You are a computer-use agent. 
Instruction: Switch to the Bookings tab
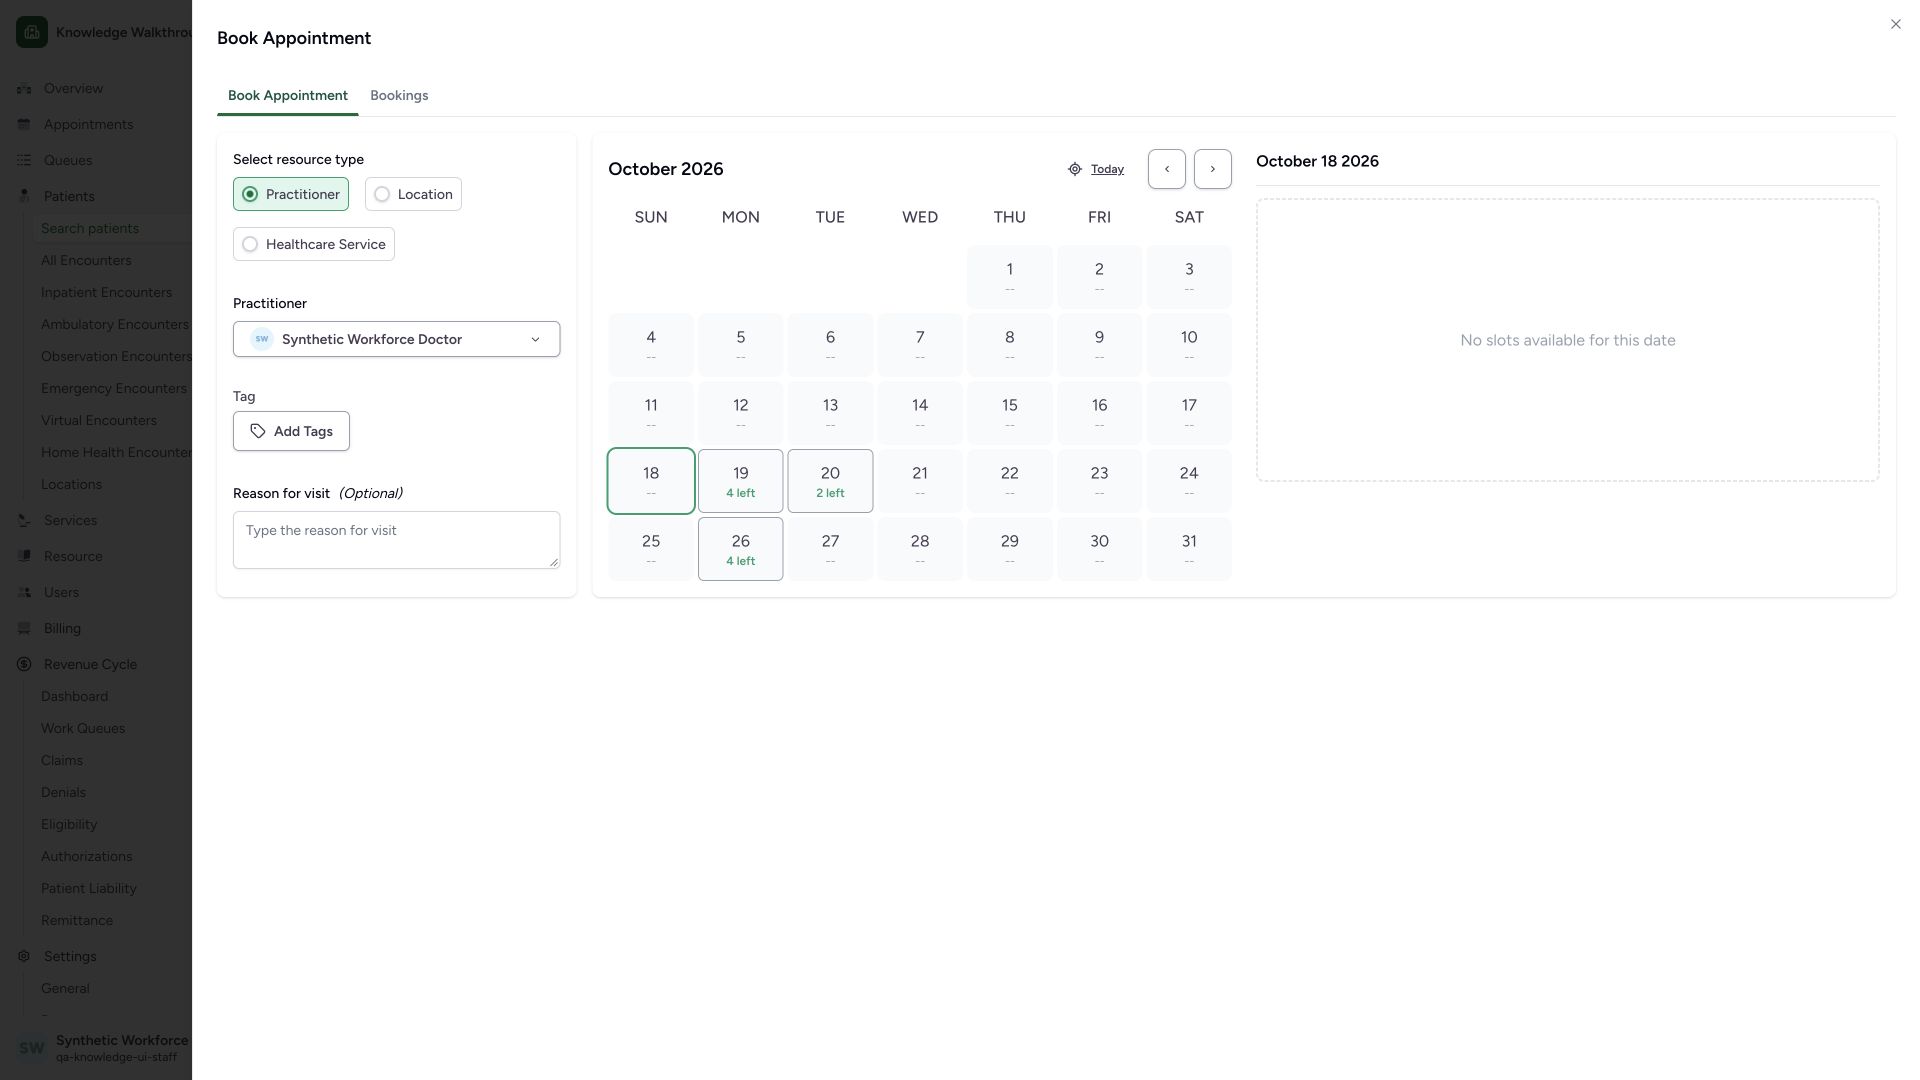pos(399,95)
